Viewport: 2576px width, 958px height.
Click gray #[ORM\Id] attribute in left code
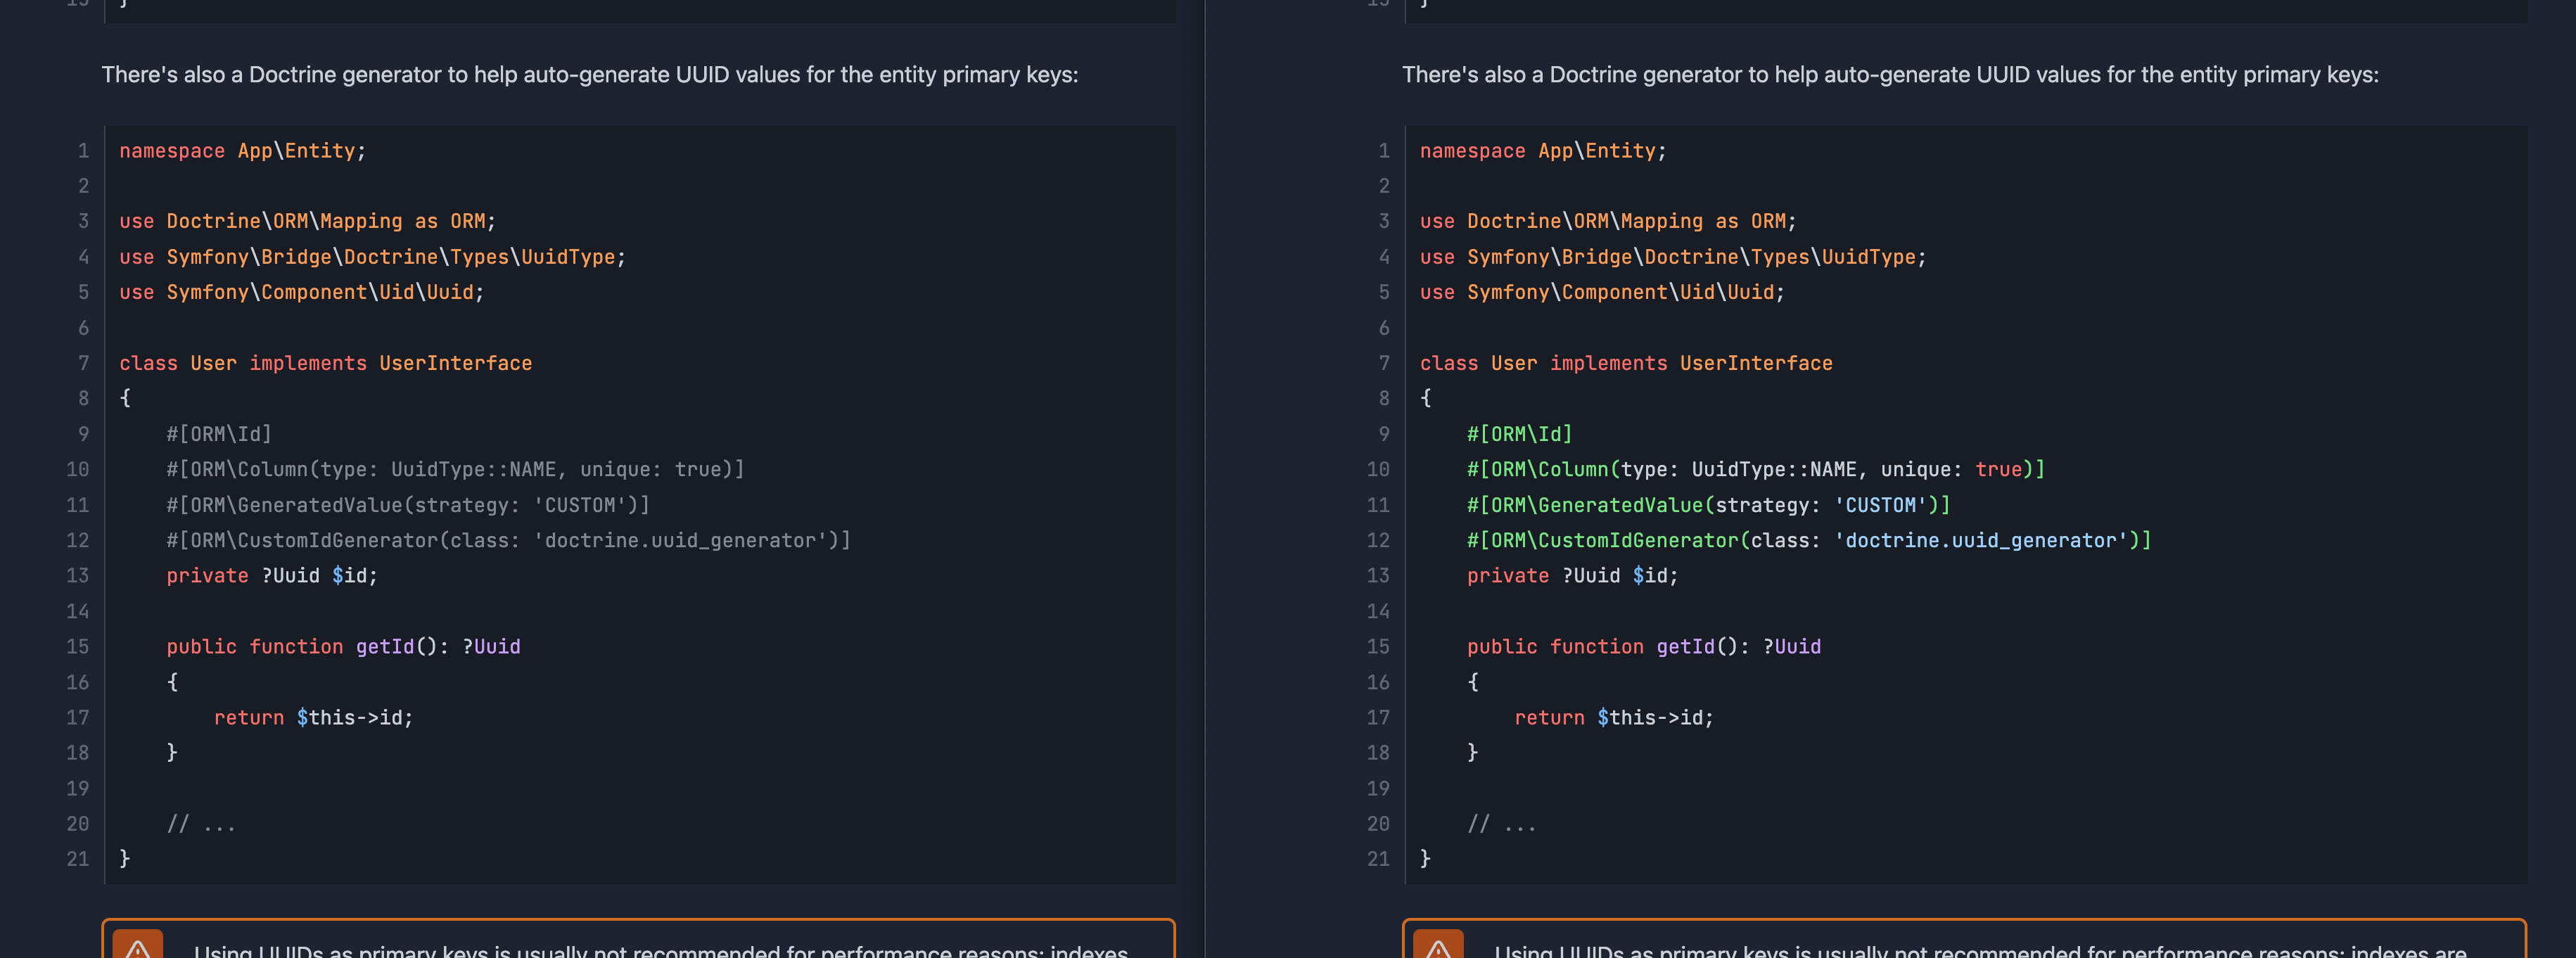(x=219, y=434)
